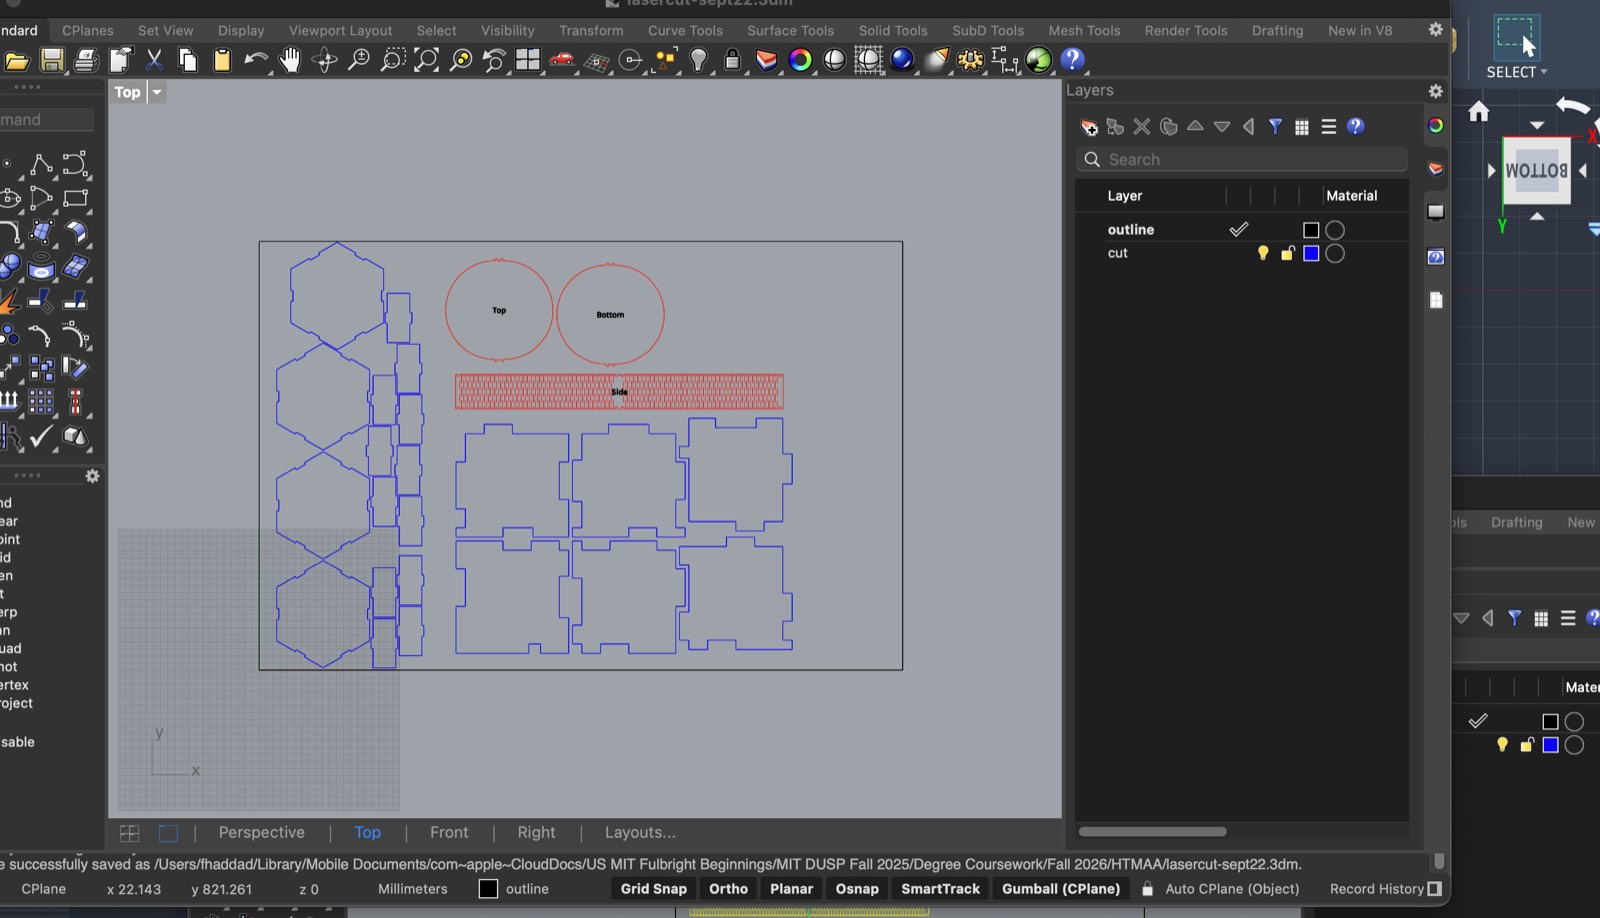Image resolution: width=1600 pixels, height=918 pixels.
Task: Click the black color swatch of outline layer
Action: pyautogui.click(x=1311, y=230)
